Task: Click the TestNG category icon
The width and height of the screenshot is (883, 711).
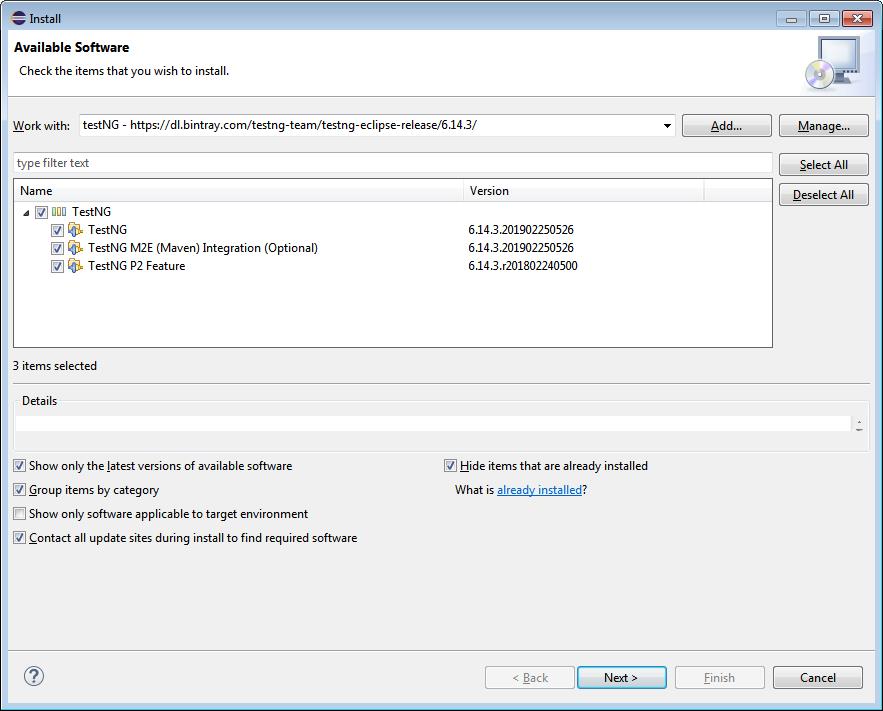Action: tap(59, 212)
